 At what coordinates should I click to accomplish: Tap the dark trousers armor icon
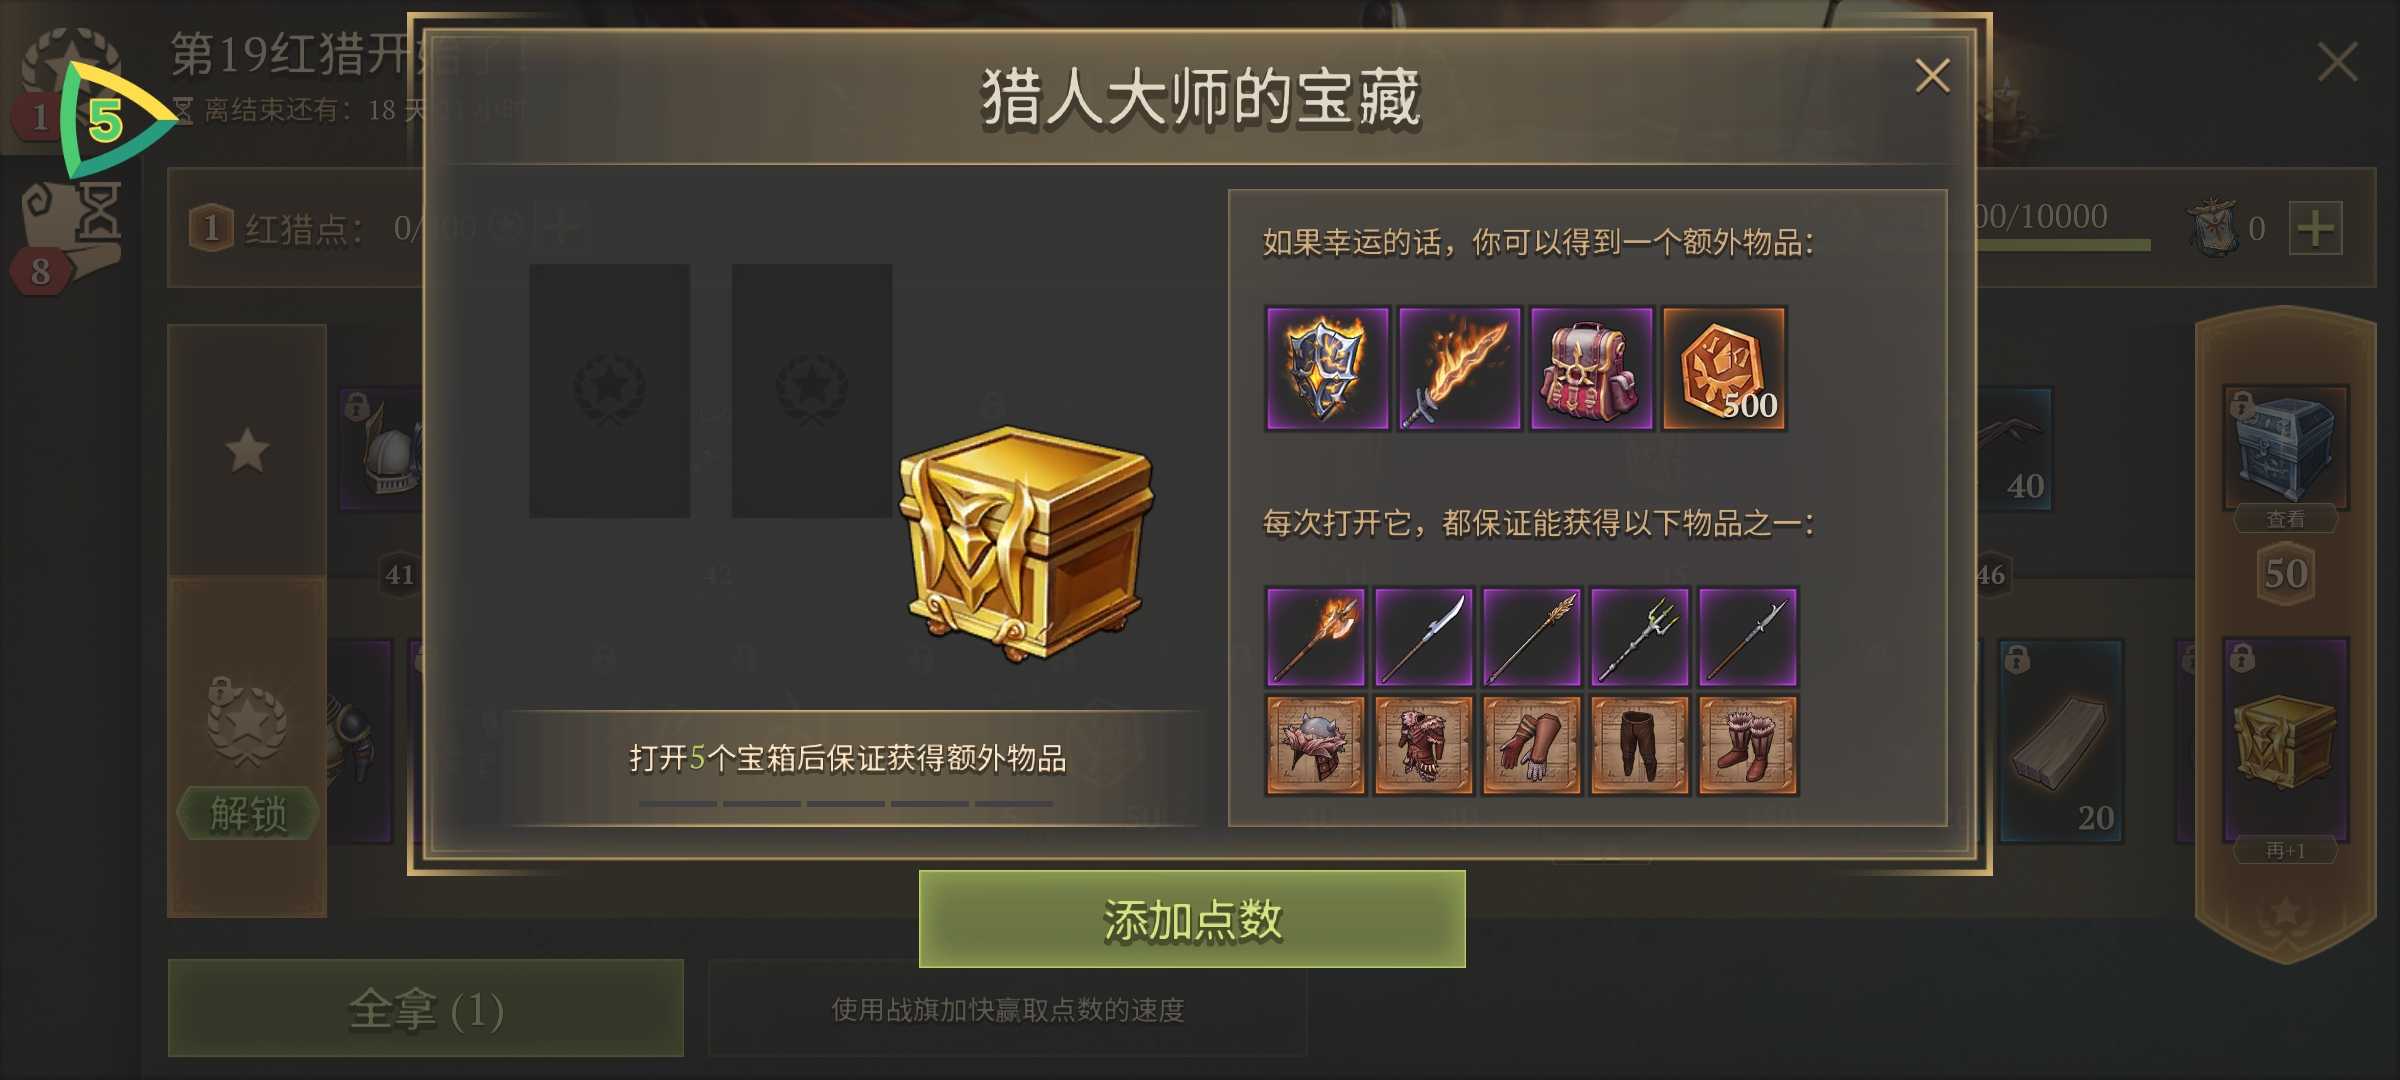[1640, 746]
